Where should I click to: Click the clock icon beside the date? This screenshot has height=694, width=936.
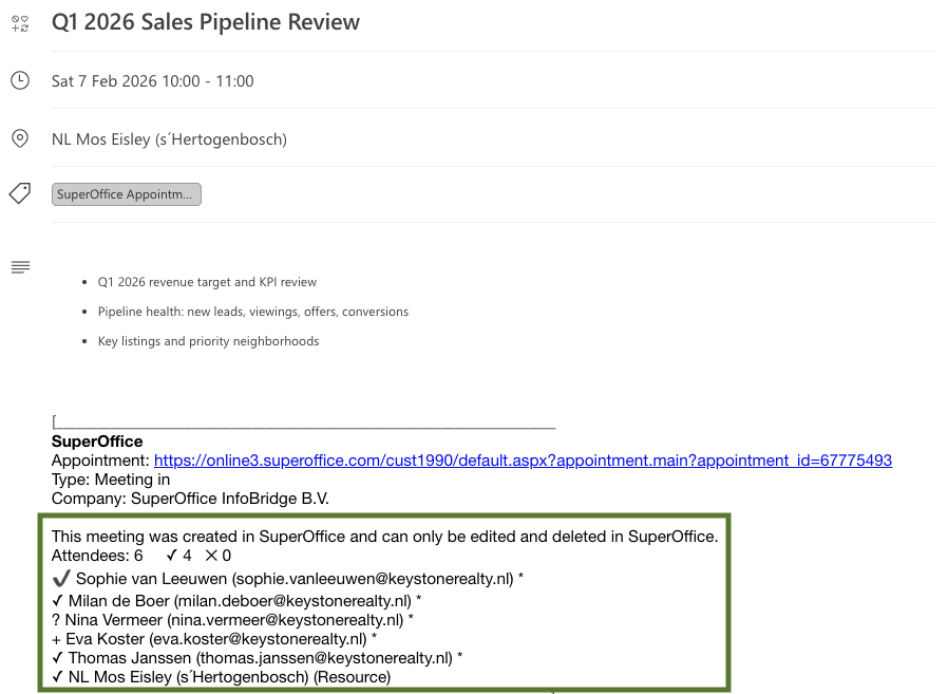(x=20, y=81)
